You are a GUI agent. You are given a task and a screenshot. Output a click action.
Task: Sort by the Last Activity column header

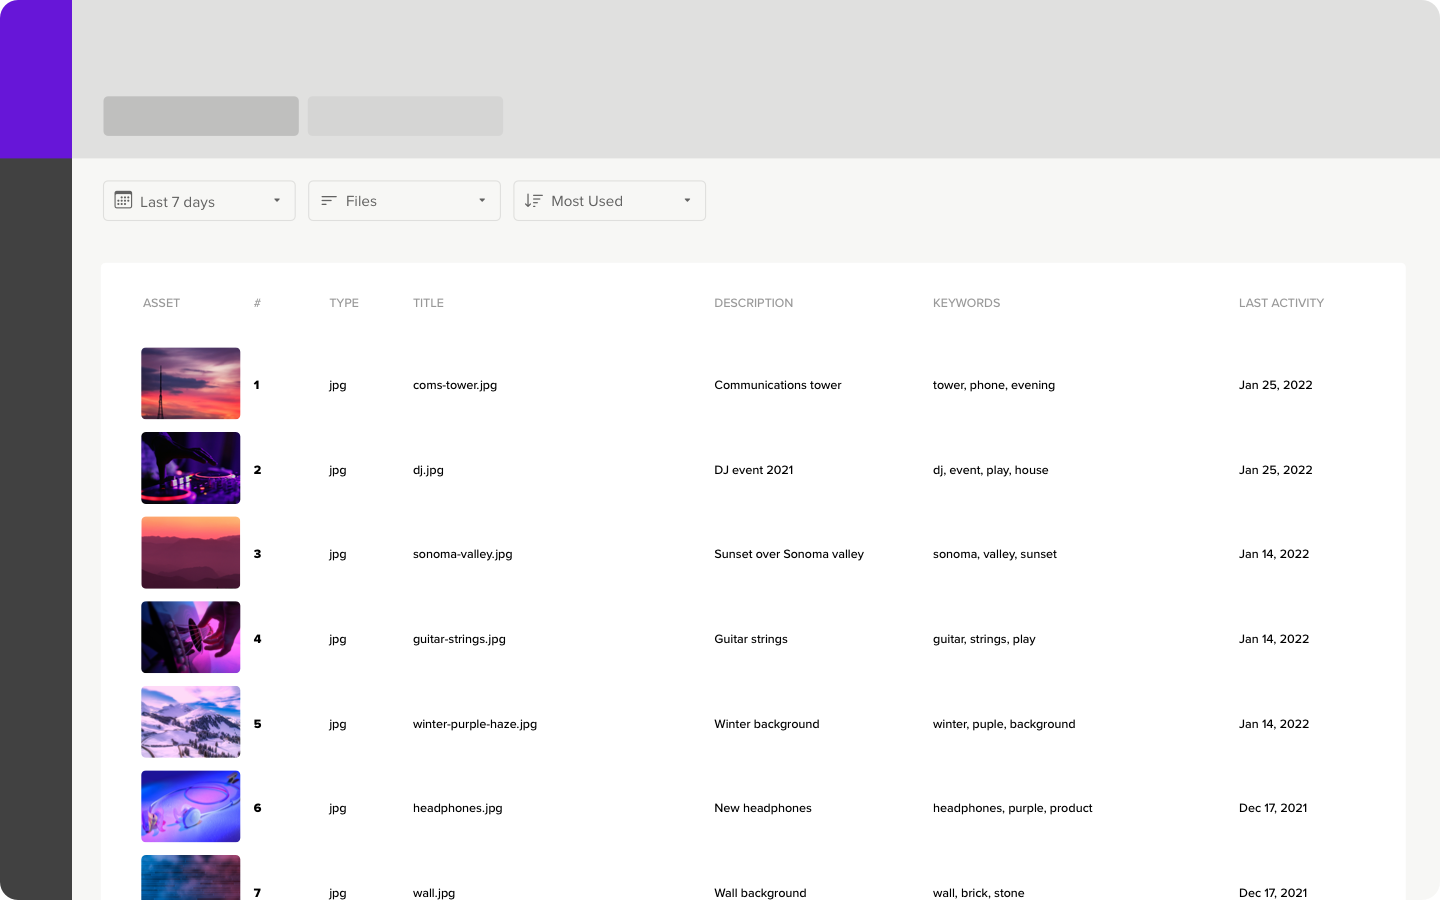(x=1281, y=303)
